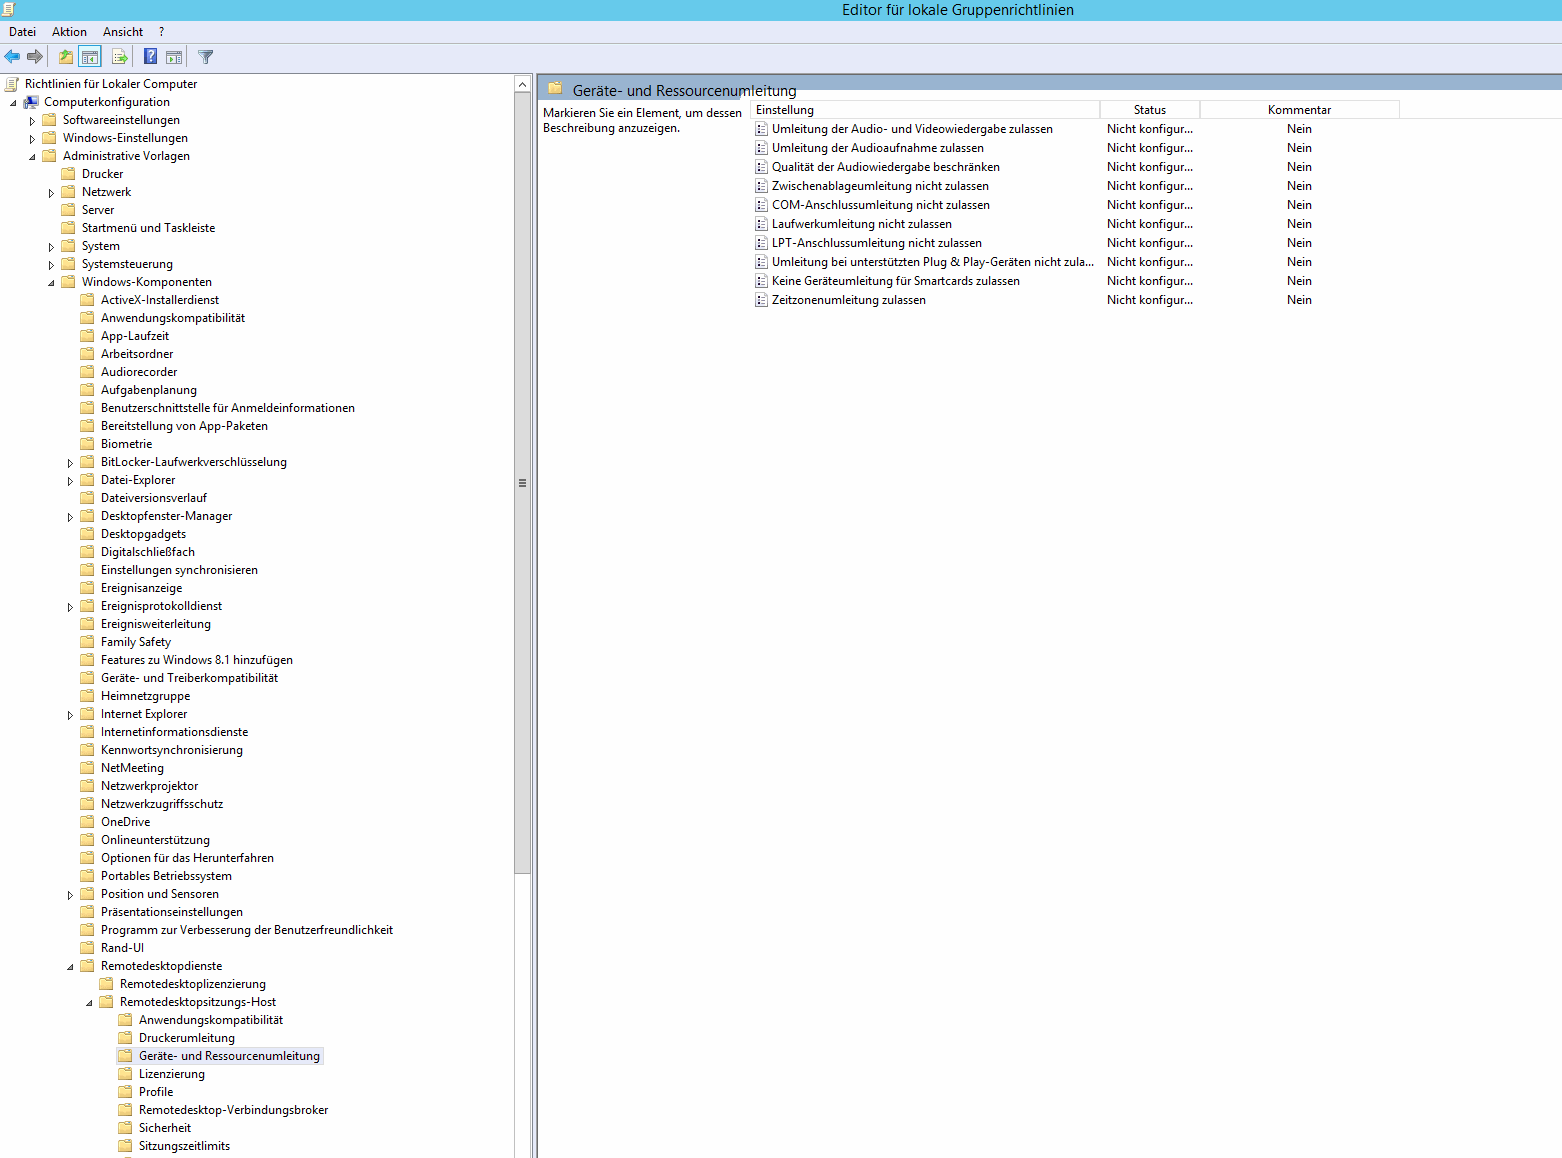
Task: Click policy icon of Umleitung der Audioaufnahme zulassen
Action: pyautogui.click(x=761, y=148)
